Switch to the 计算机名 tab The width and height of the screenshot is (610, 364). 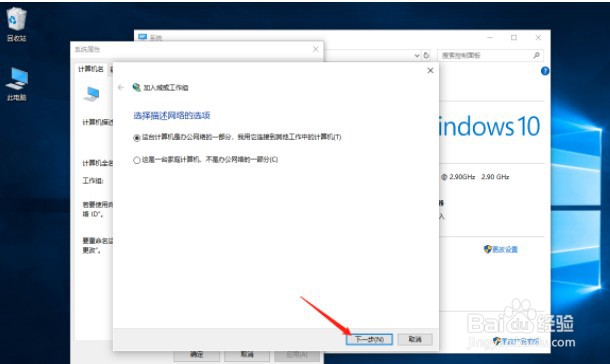[91, 69]
